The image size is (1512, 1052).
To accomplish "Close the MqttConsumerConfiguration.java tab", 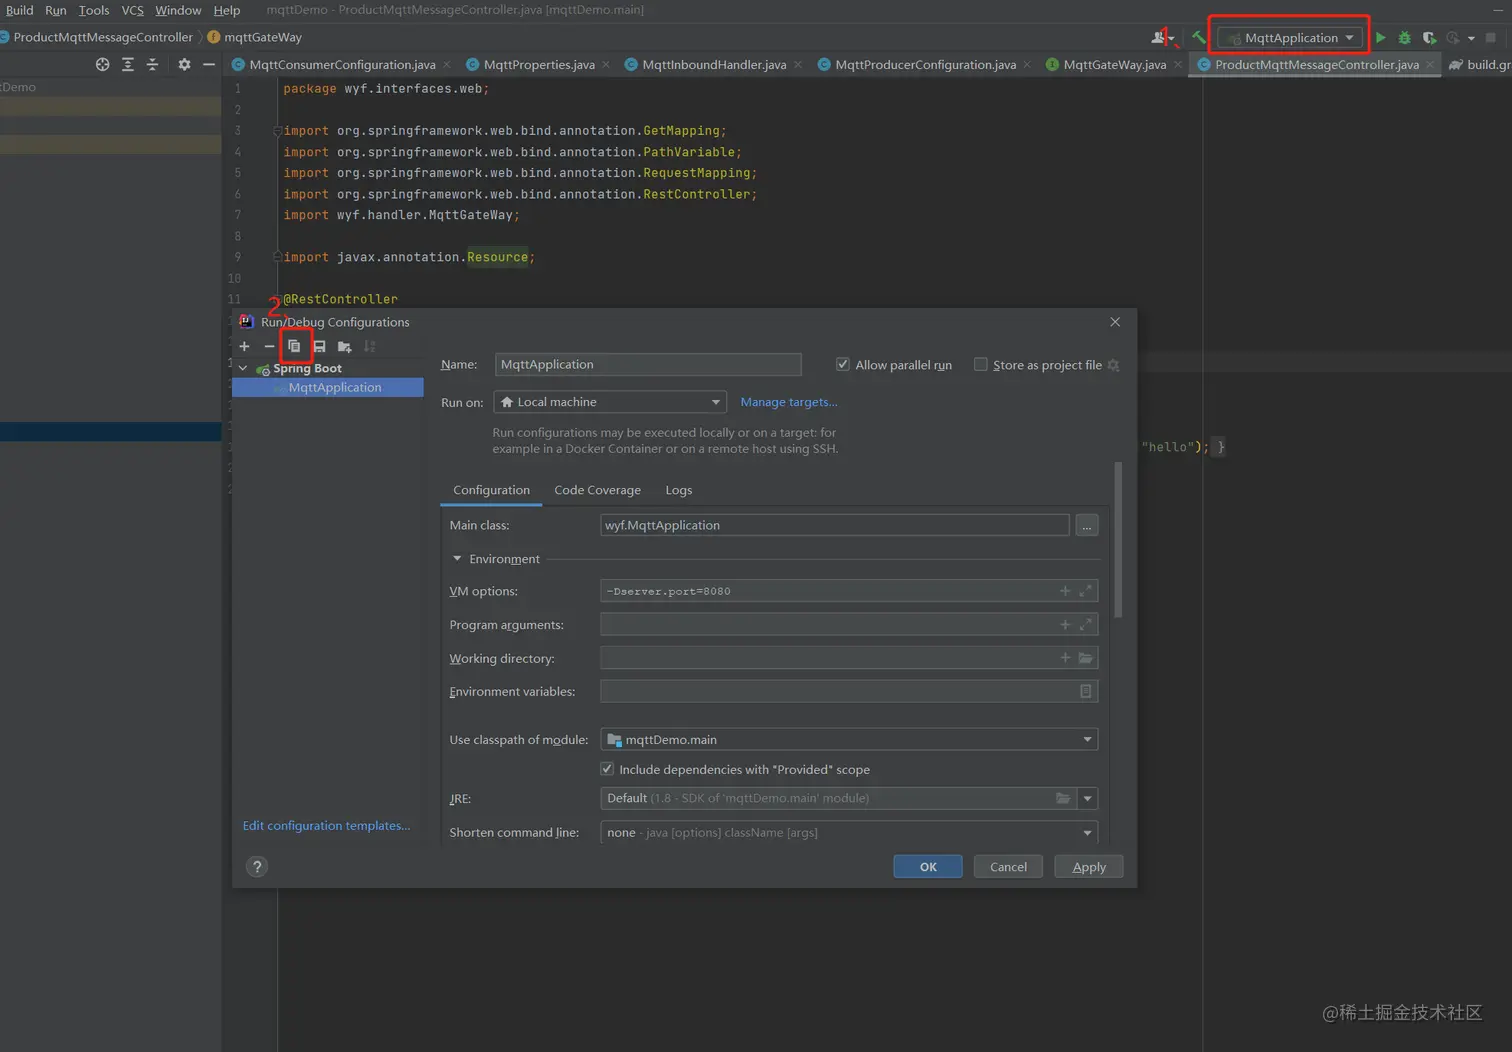I will (x=446, y=64).
